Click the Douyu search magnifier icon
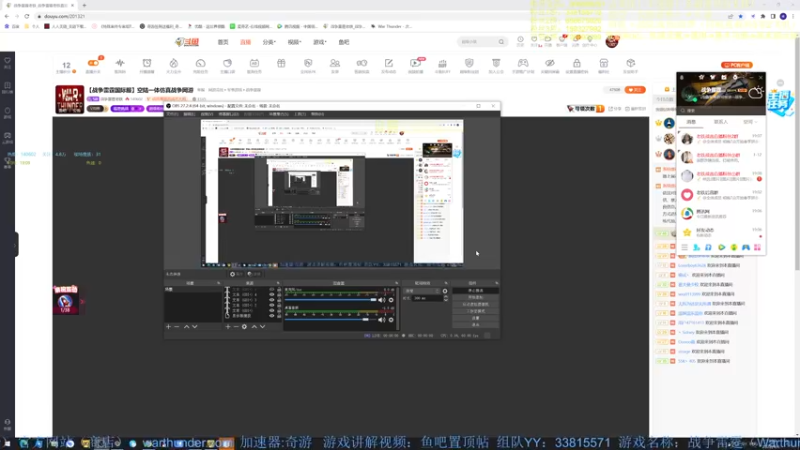 pos(501,42)
